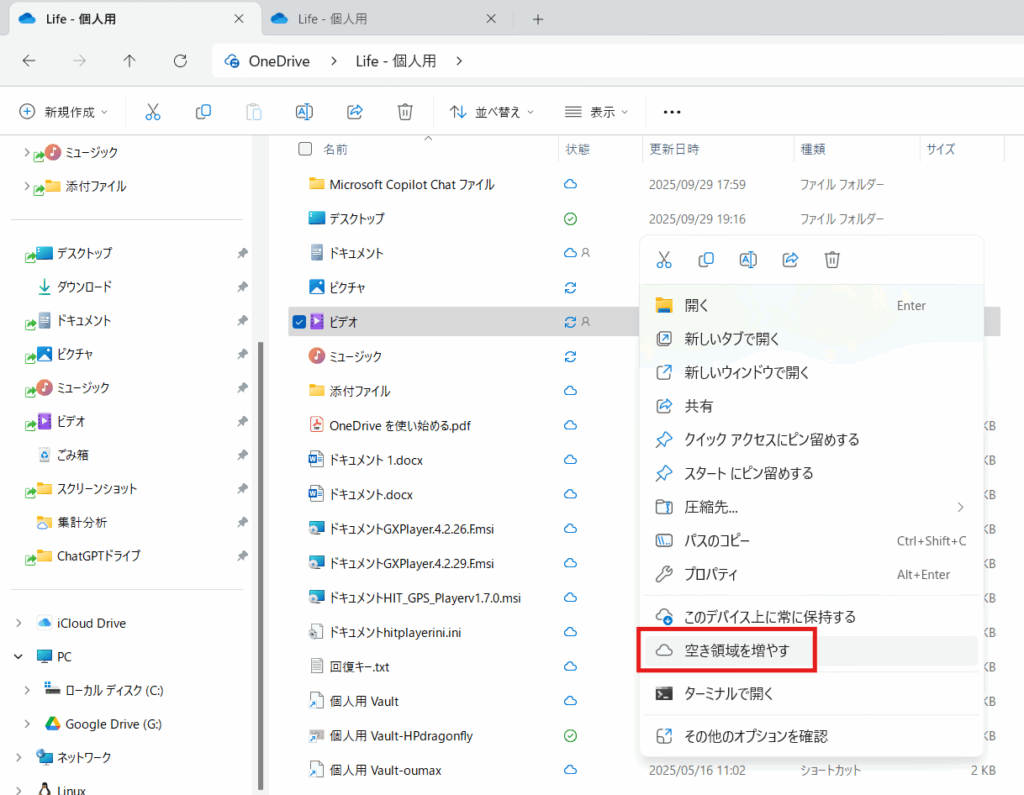Go up one folder with the up arrow
Viewport: 1024px width, 795px height.
tap(129, 61)
